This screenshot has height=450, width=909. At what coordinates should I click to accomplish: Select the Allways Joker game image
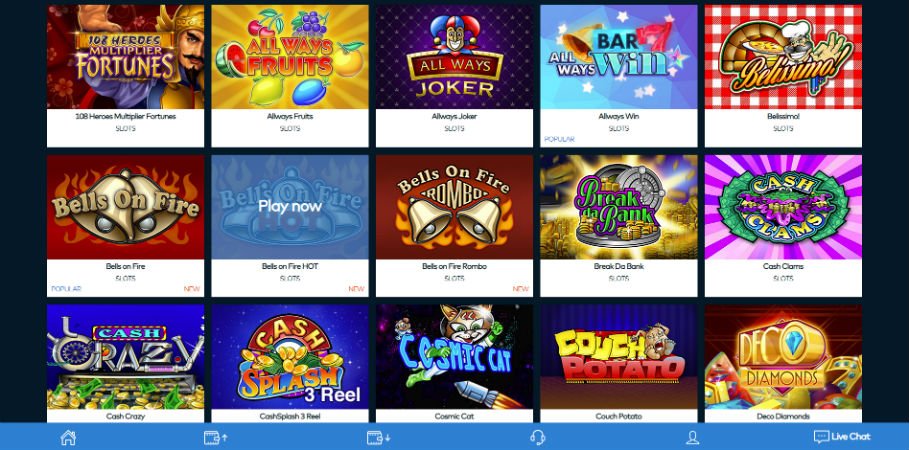point(454,57)
